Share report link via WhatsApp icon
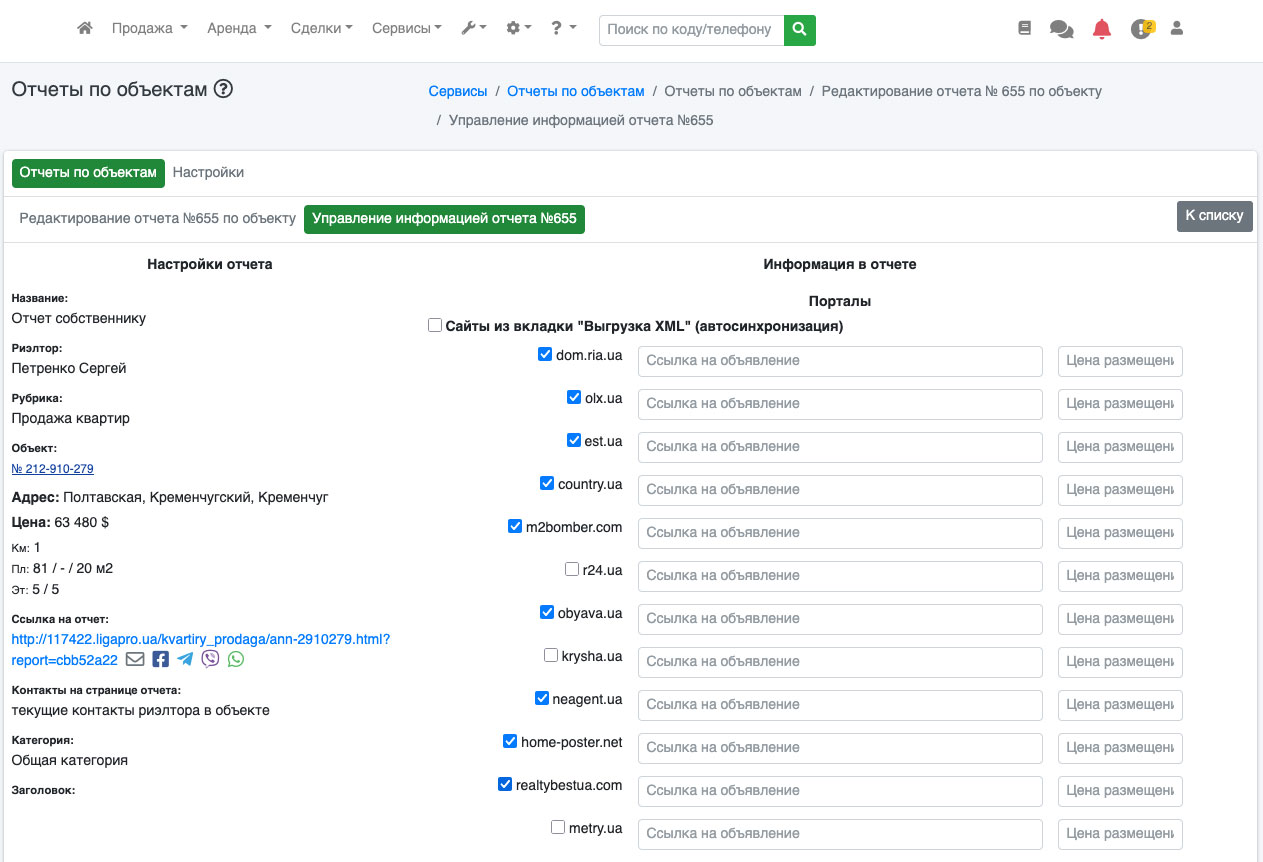Viewport: 1263px width, 862px height. coord(236,659)
